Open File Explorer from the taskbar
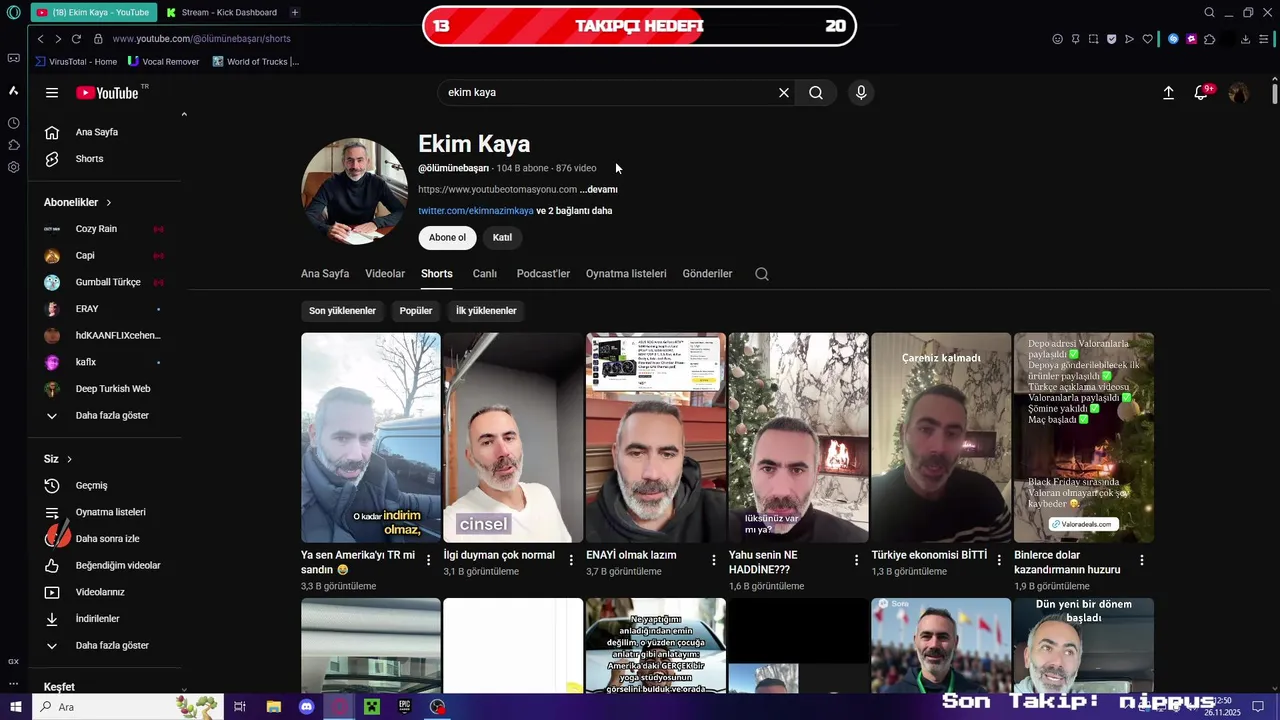 pyautogui.click(x=273, y=707)
